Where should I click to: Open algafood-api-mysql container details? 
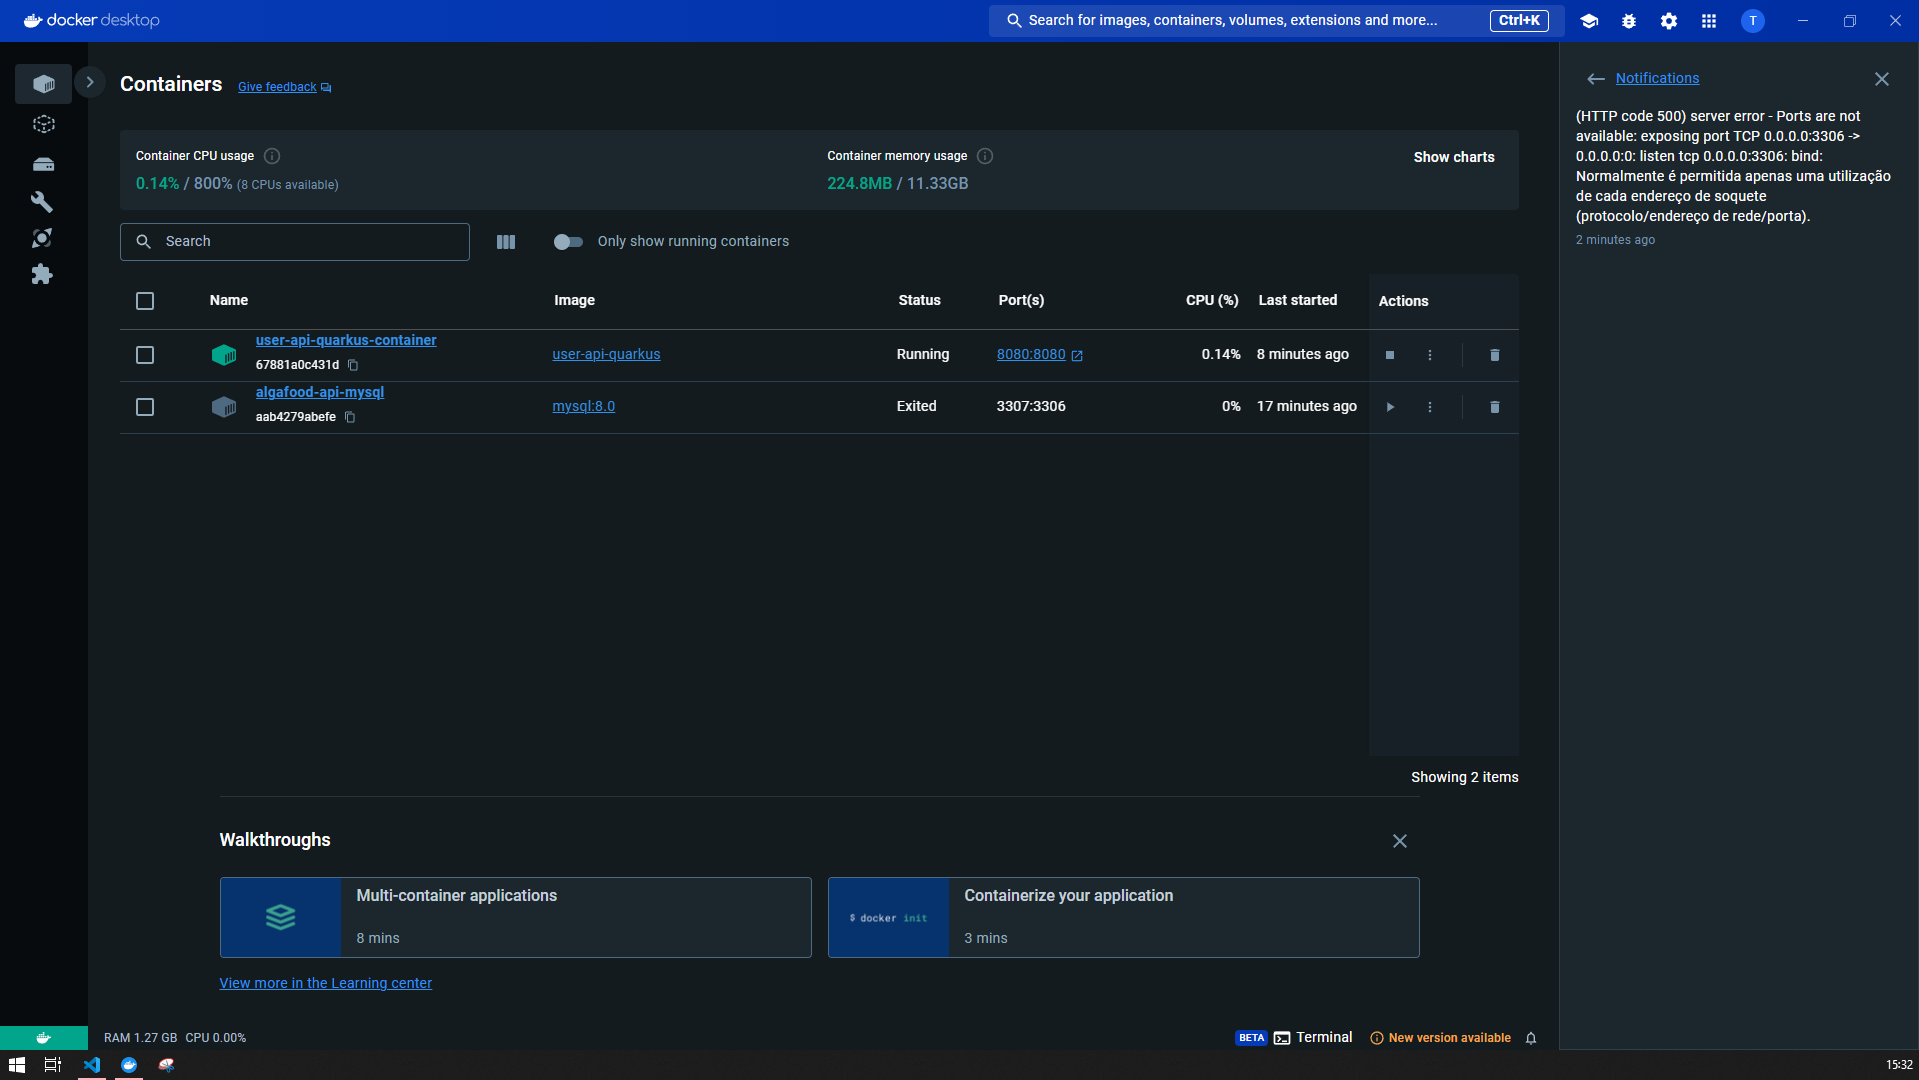[320, 392]
